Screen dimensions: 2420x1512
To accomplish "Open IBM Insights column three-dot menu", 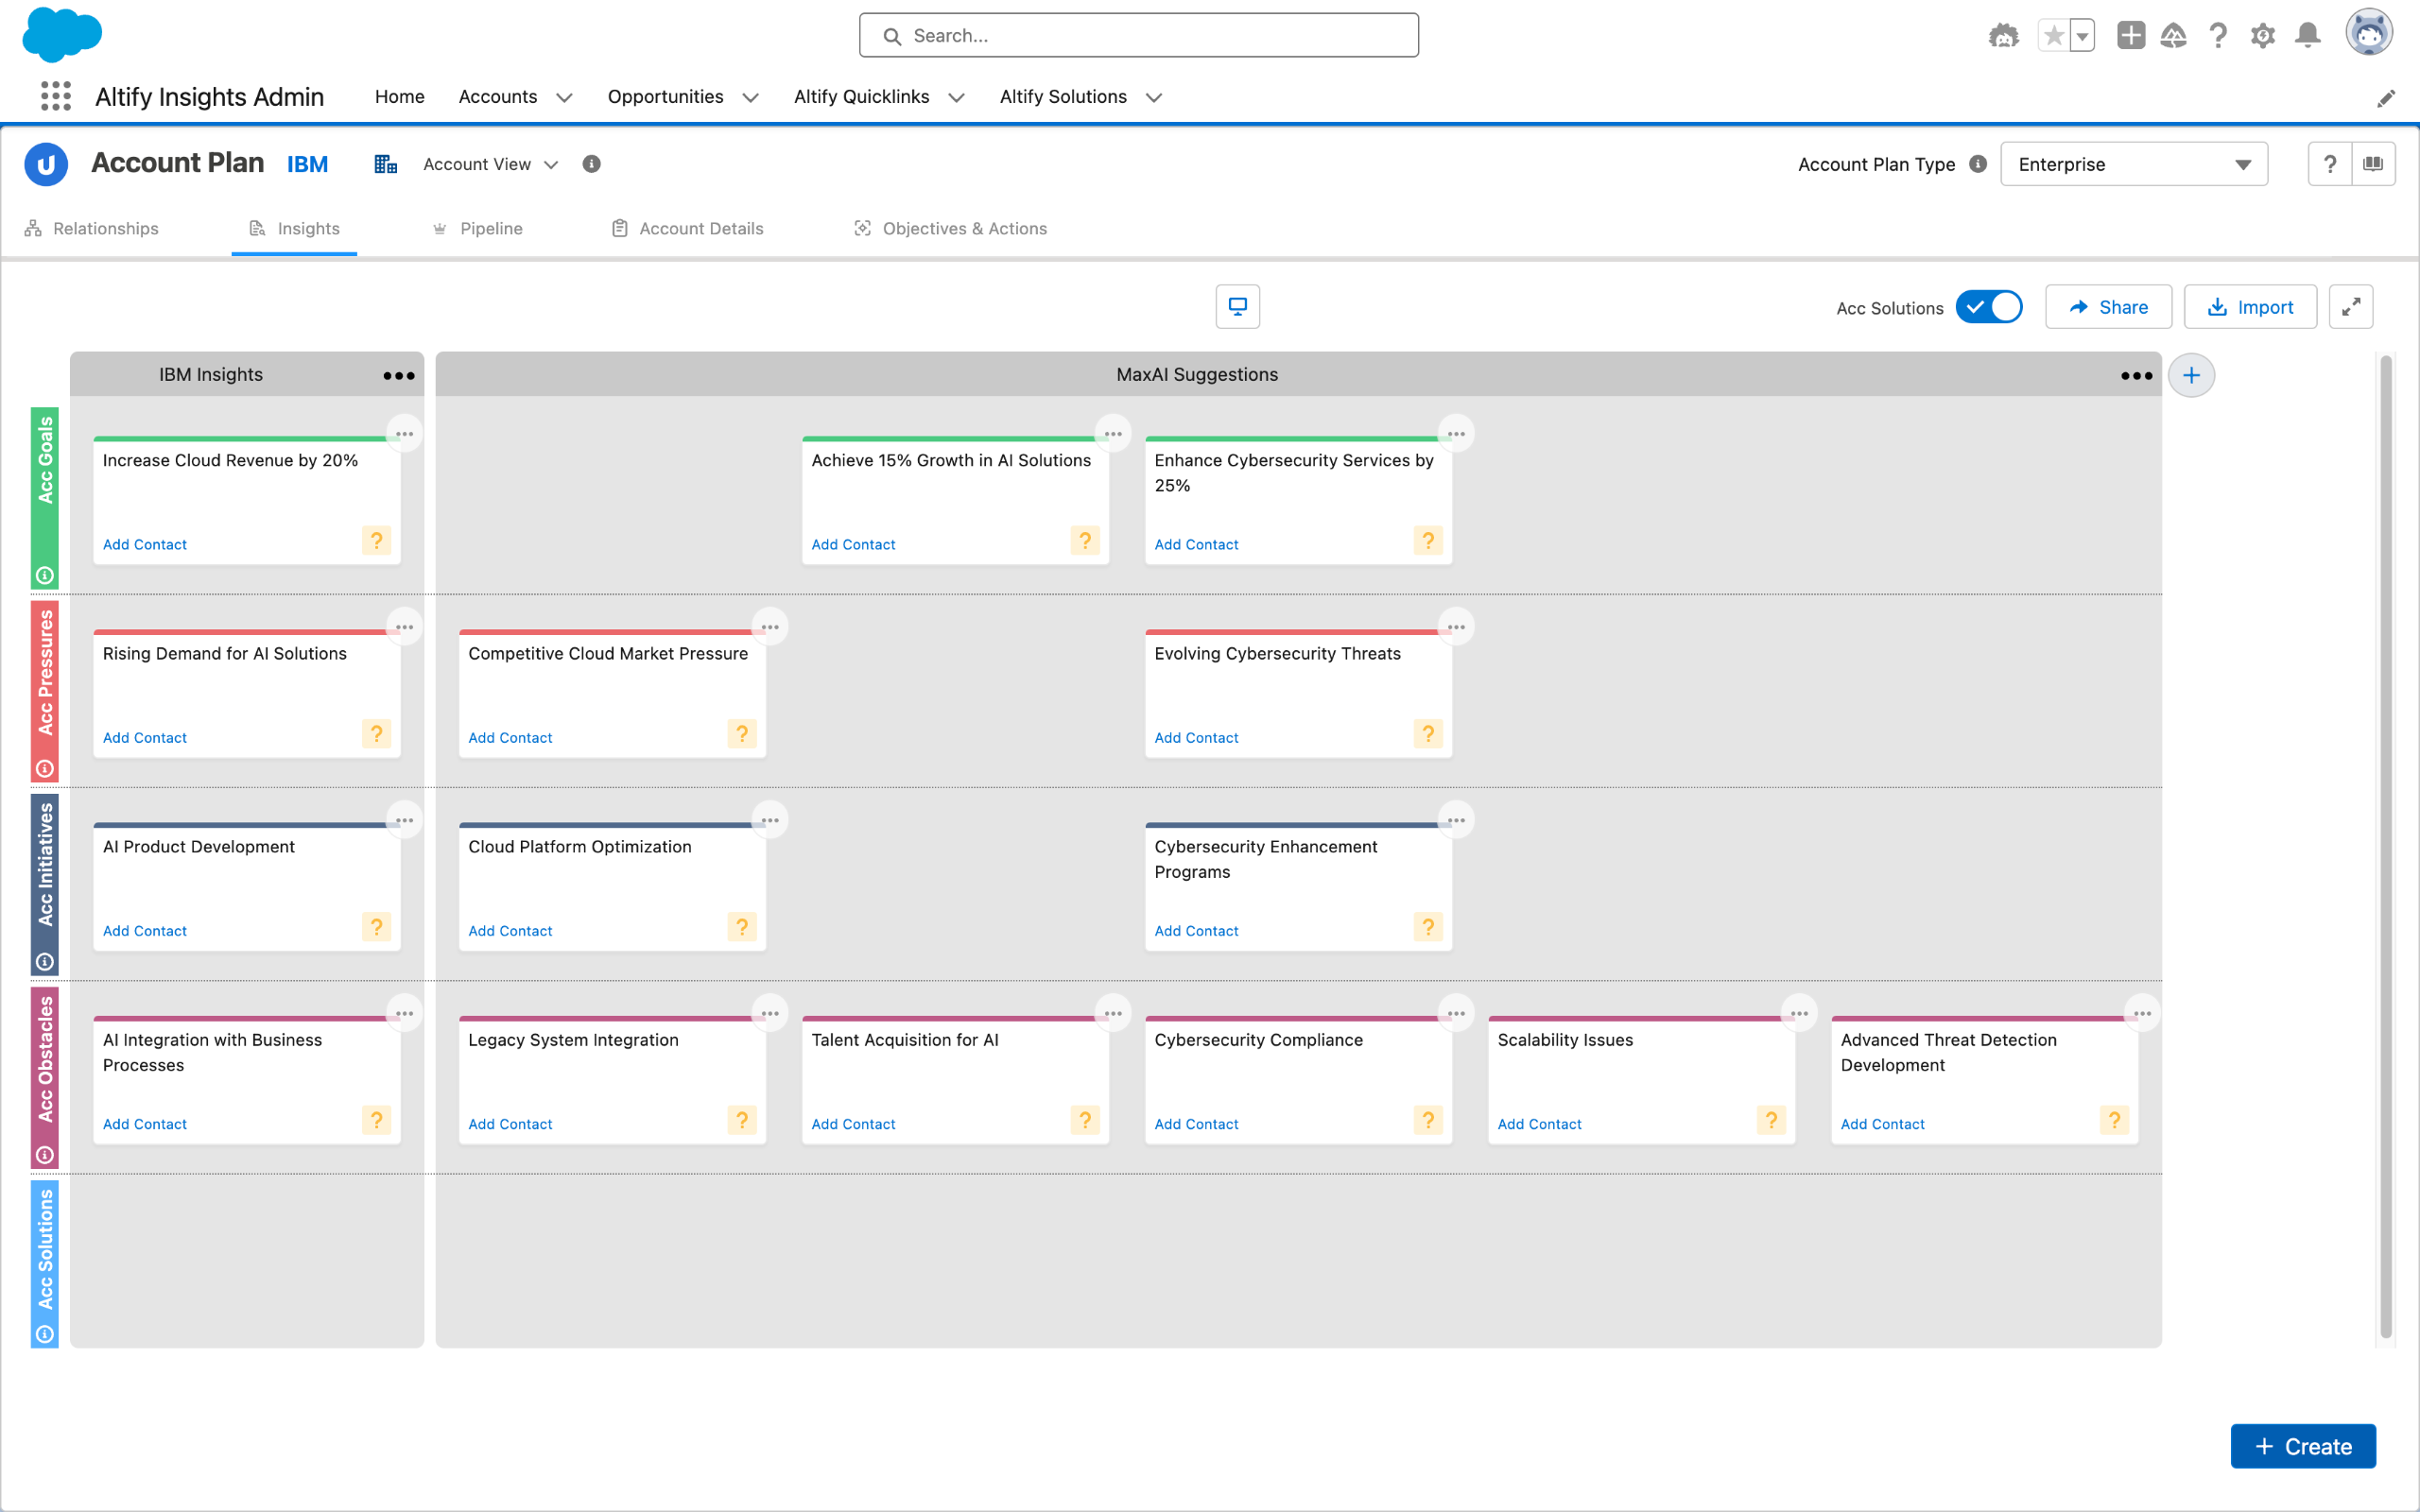I will (x=398, y=375).
